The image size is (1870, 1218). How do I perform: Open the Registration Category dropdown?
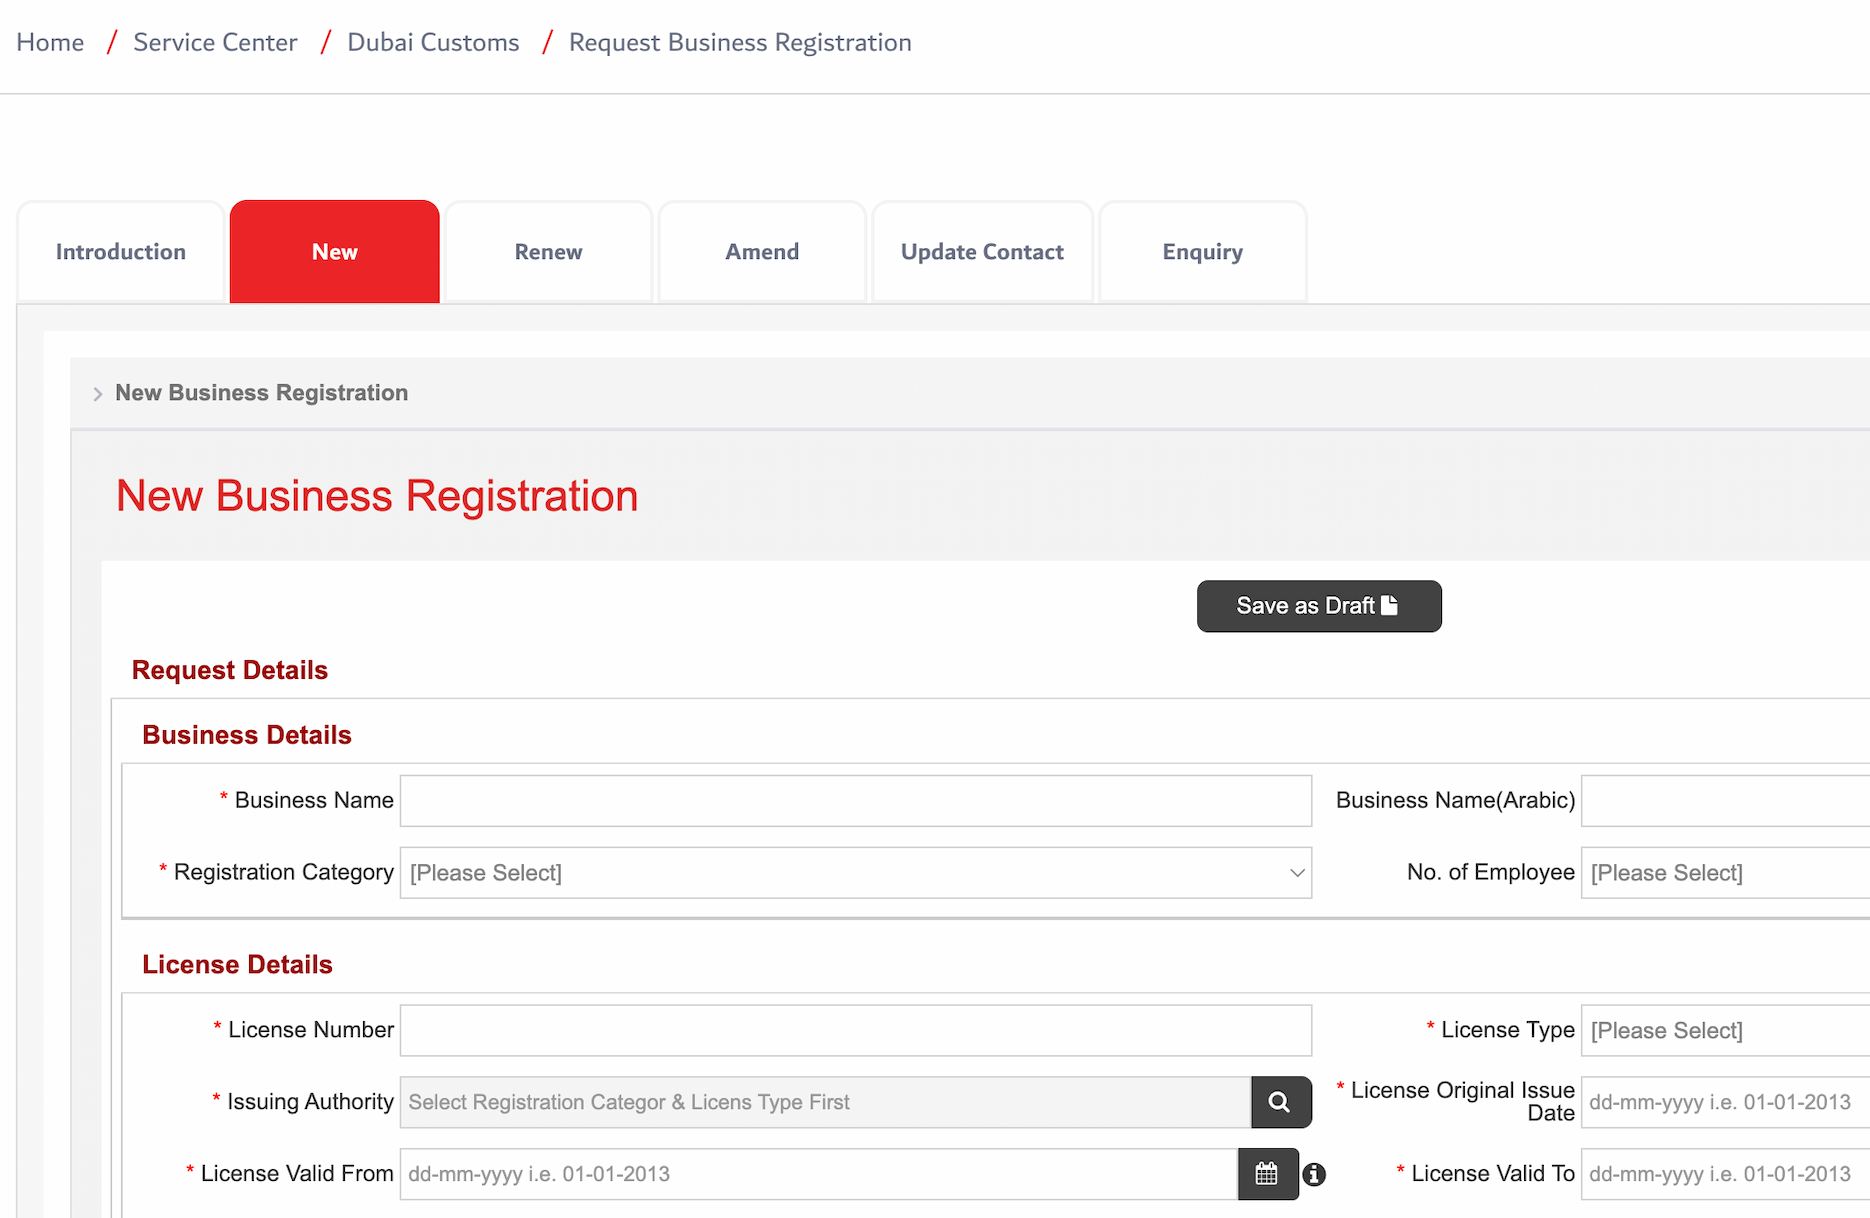point(856,873)
